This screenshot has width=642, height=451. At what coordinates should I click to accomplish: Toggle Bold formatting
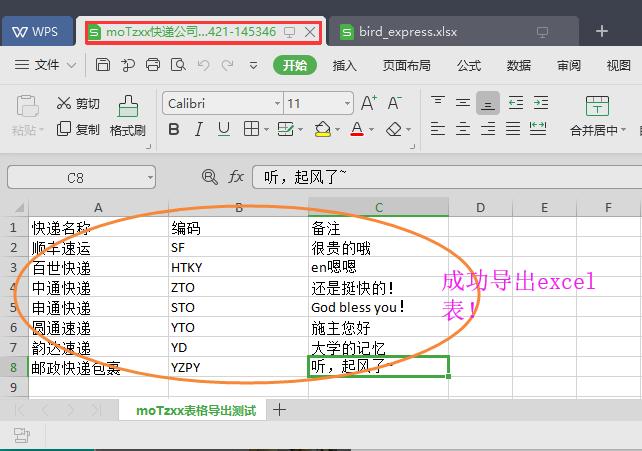click(x=174, y=129)
